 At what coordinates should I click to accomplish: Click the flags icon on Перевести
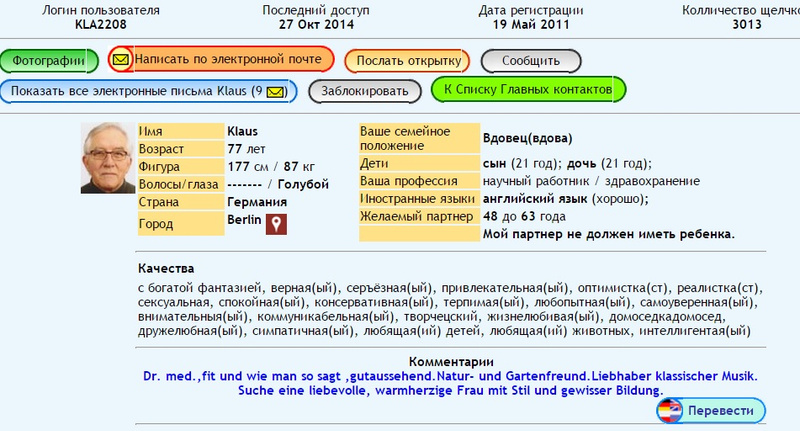tap(669, 411)
